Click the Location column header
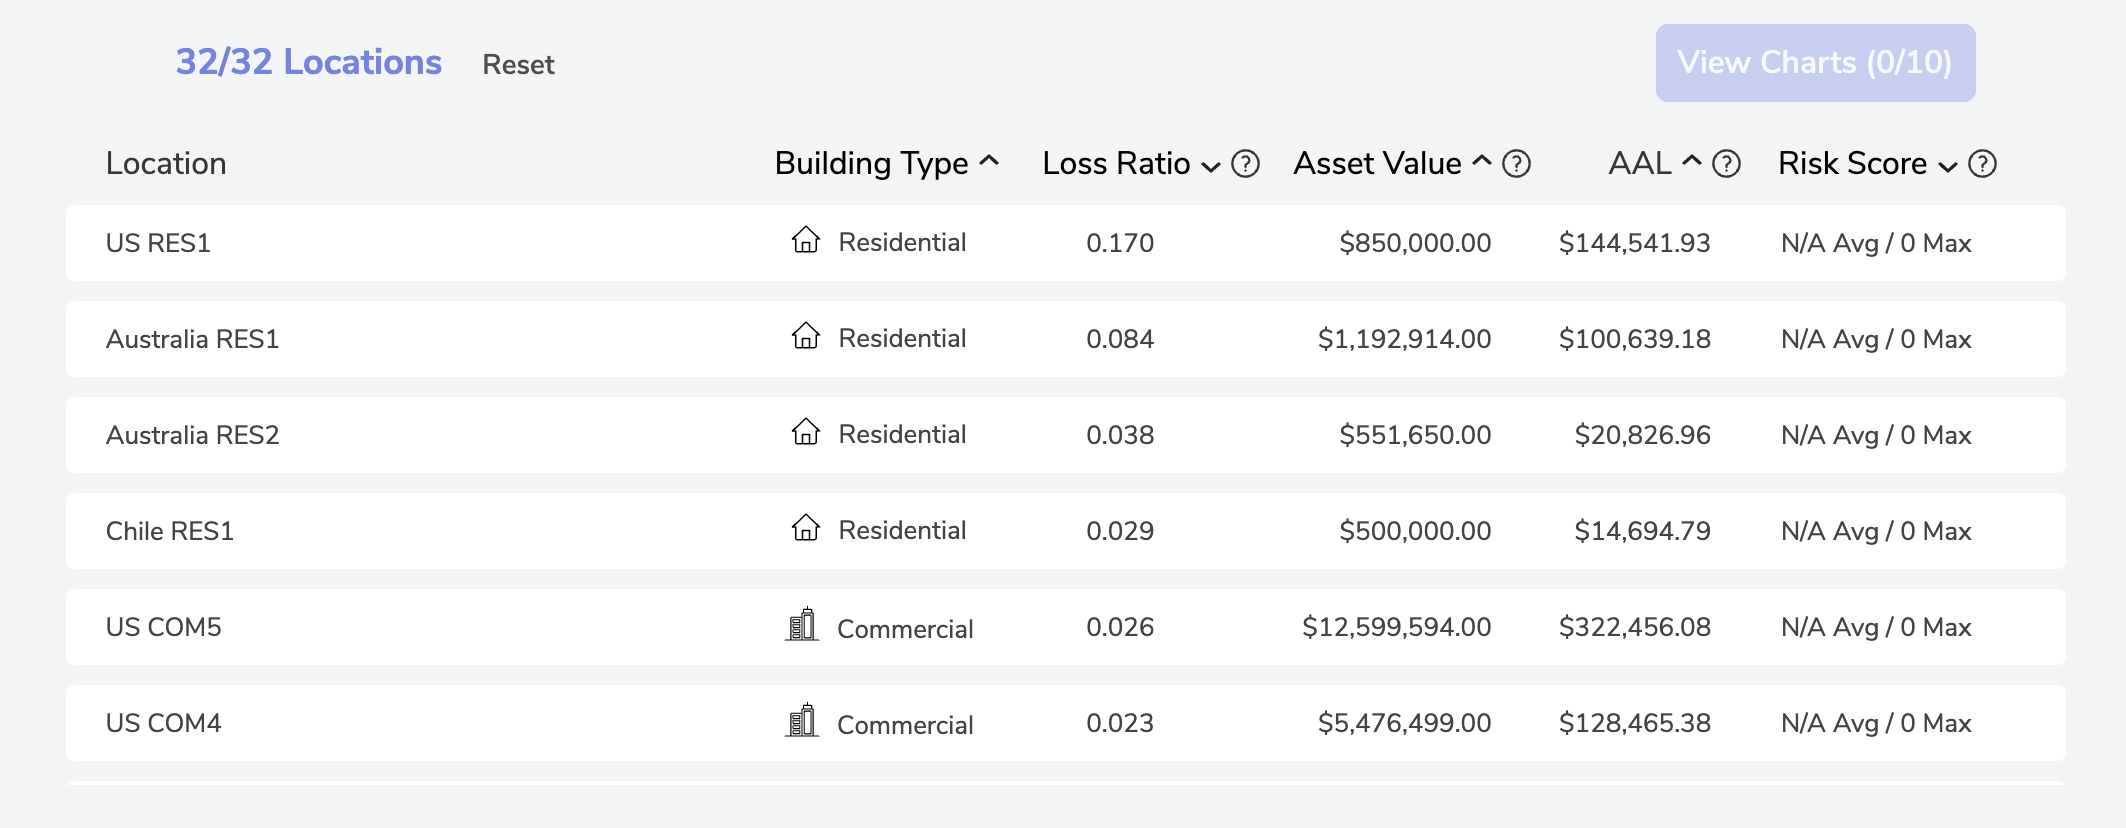Image resolution: width=2126 pixels, height=828 pixels. click(166, 163)
